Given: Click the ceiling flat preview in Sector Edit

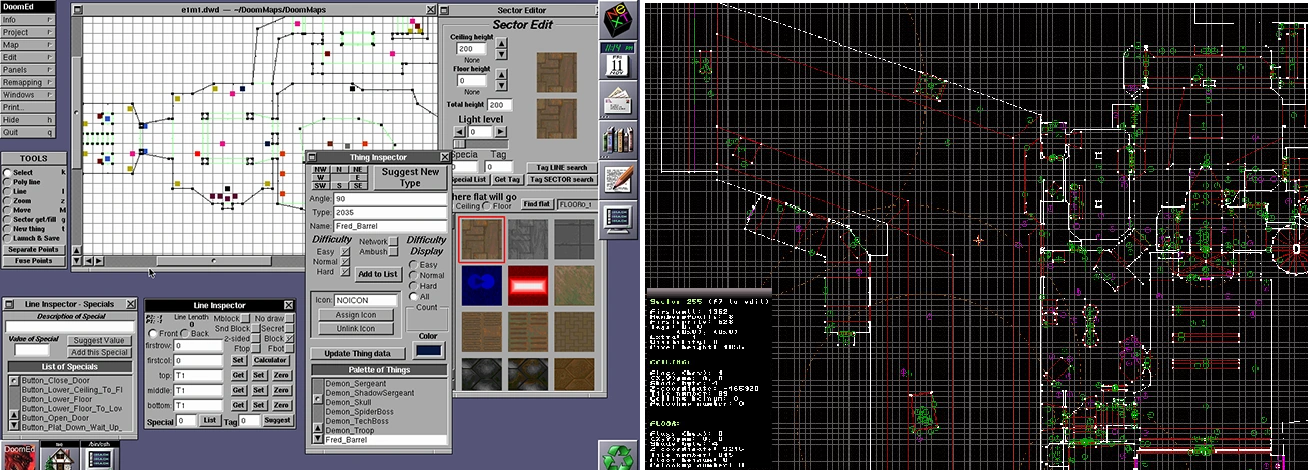Looking at the screenshot, I should coord(555,73).
